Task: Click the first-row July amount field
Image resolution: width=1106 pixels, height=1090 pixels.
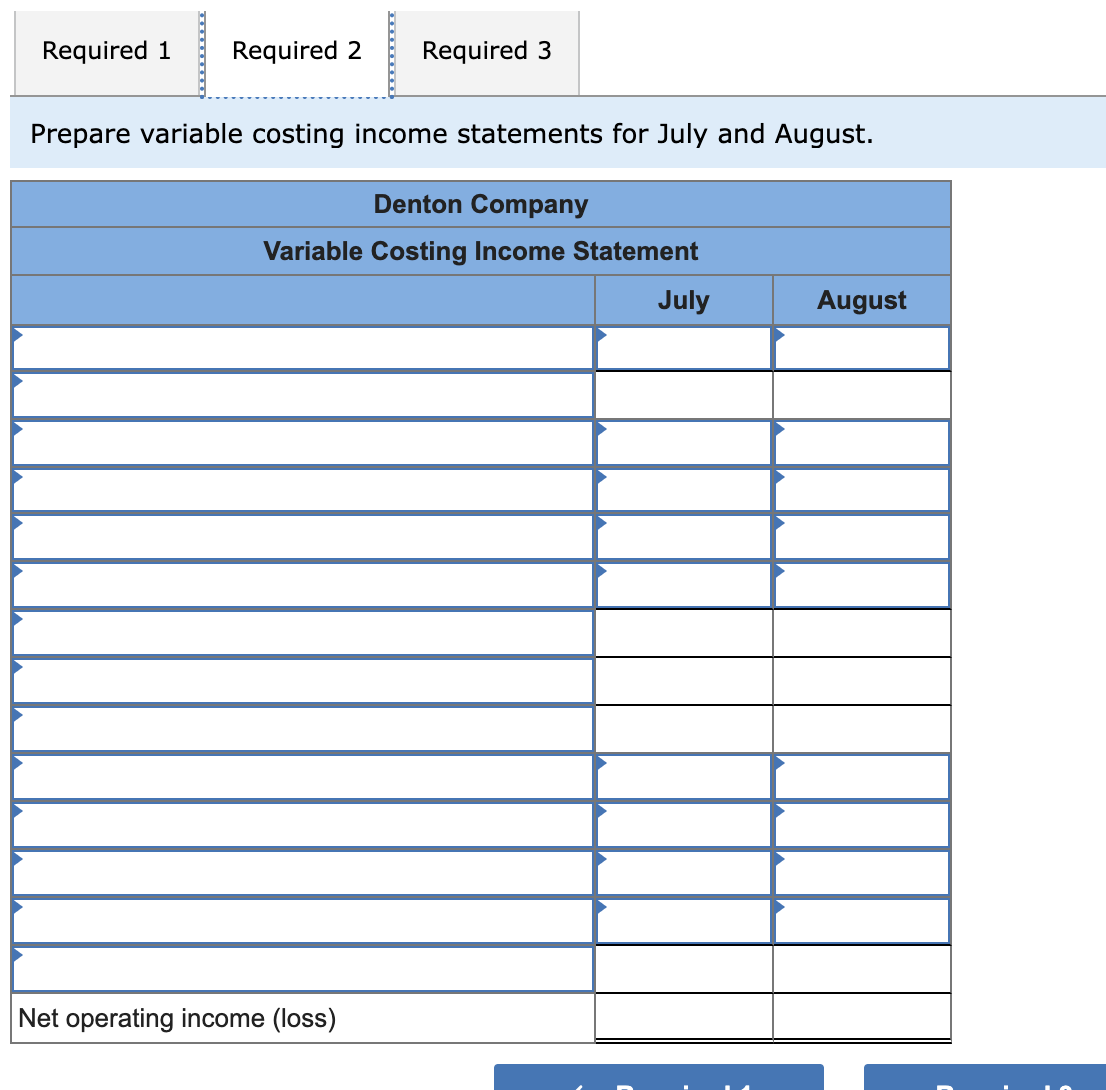Action: coord(683,348)
